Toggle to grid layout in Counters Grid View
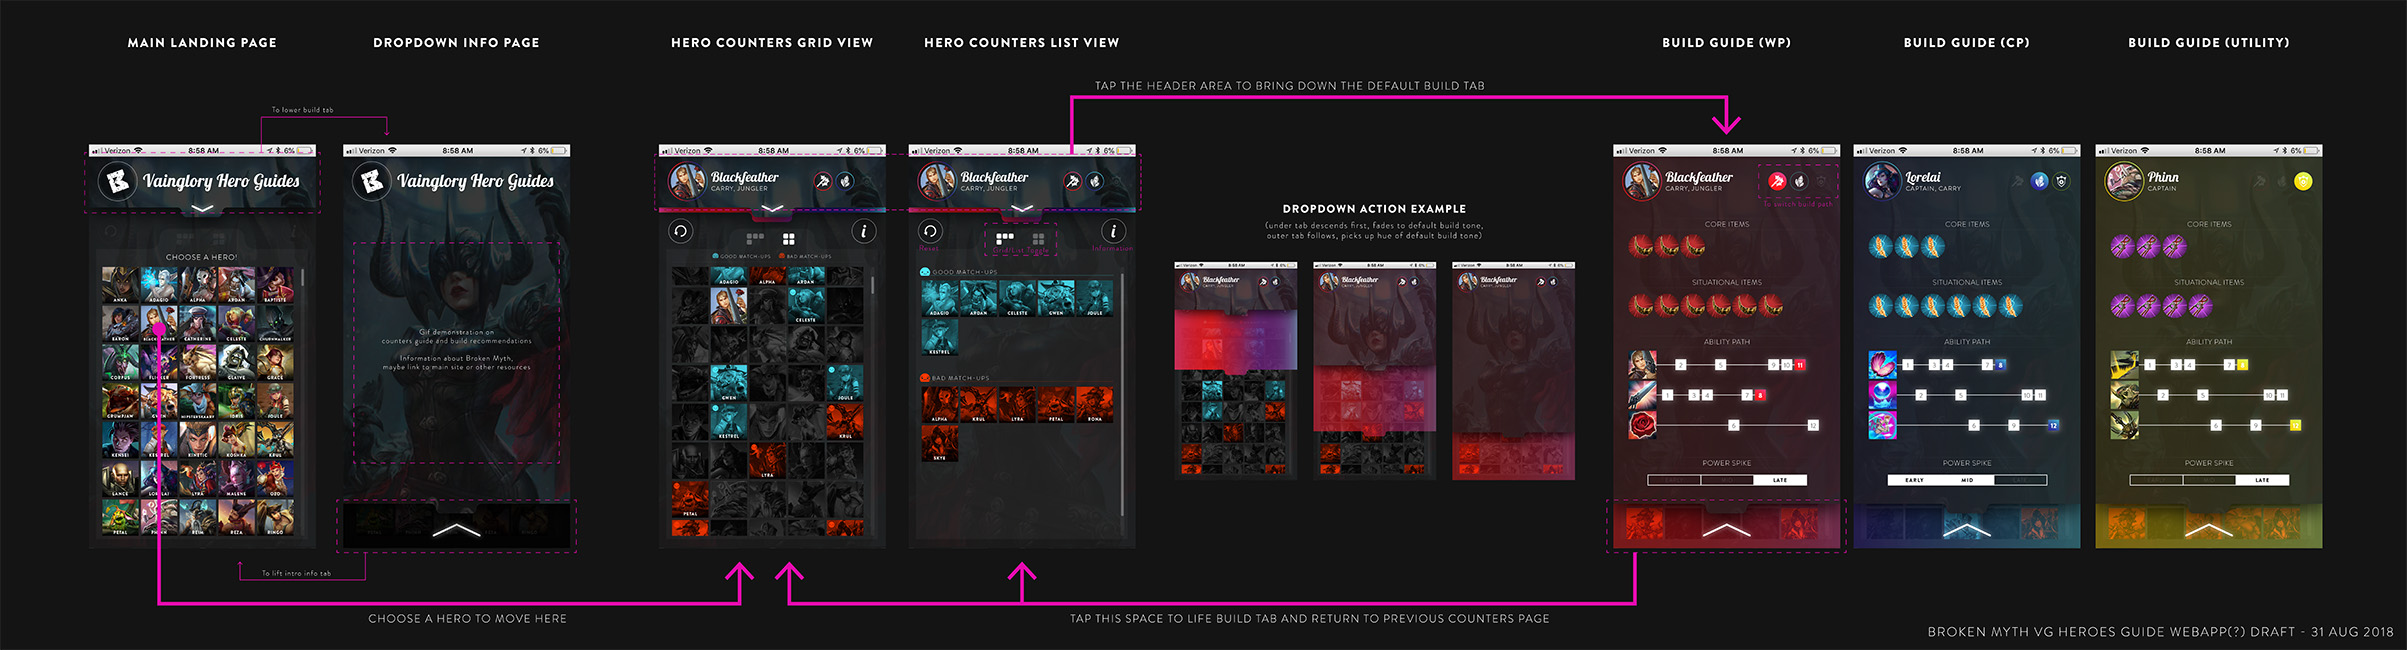The width and height of the screenshot is (2407, 650). click(788, 239)
